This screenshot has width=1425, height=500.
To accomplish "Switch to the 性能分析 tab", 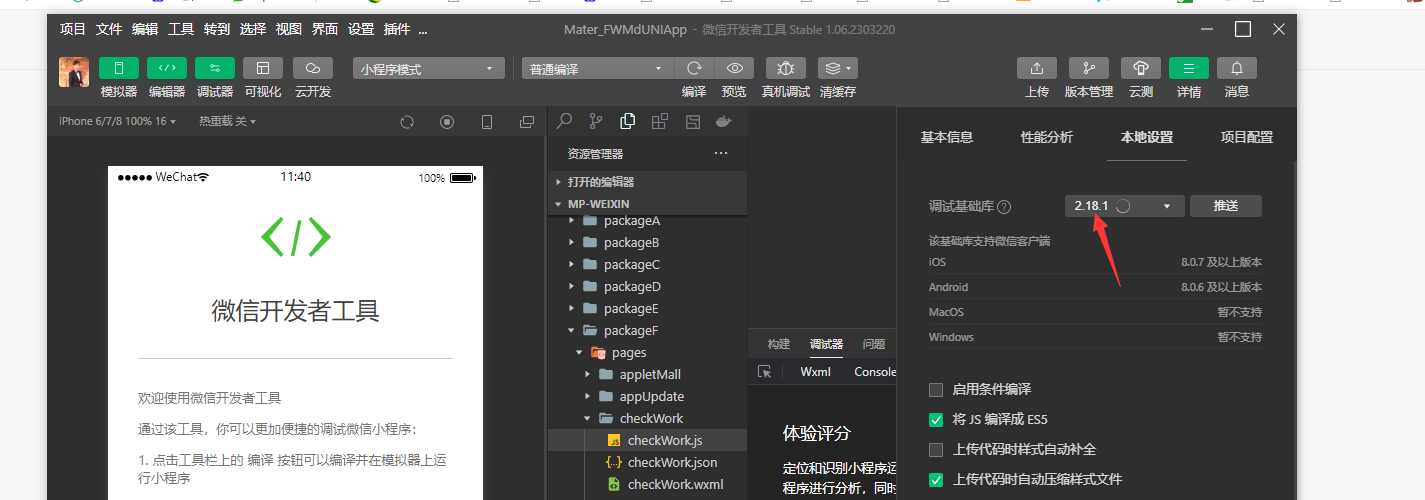I will [x=1047, y=137].
